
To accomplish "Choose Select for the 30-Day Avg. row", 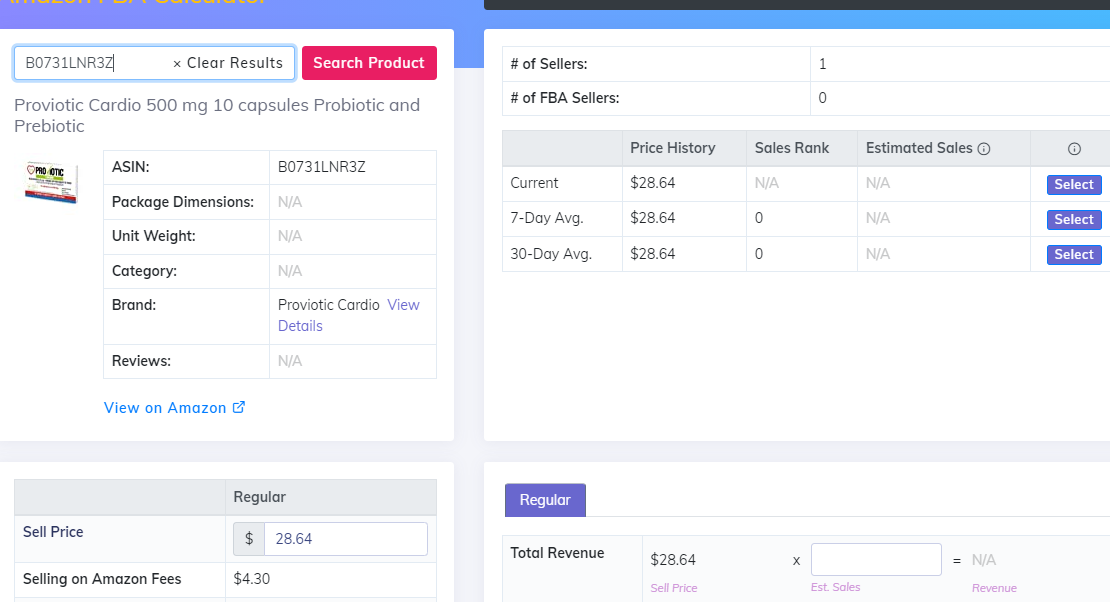I will 1074,254.
